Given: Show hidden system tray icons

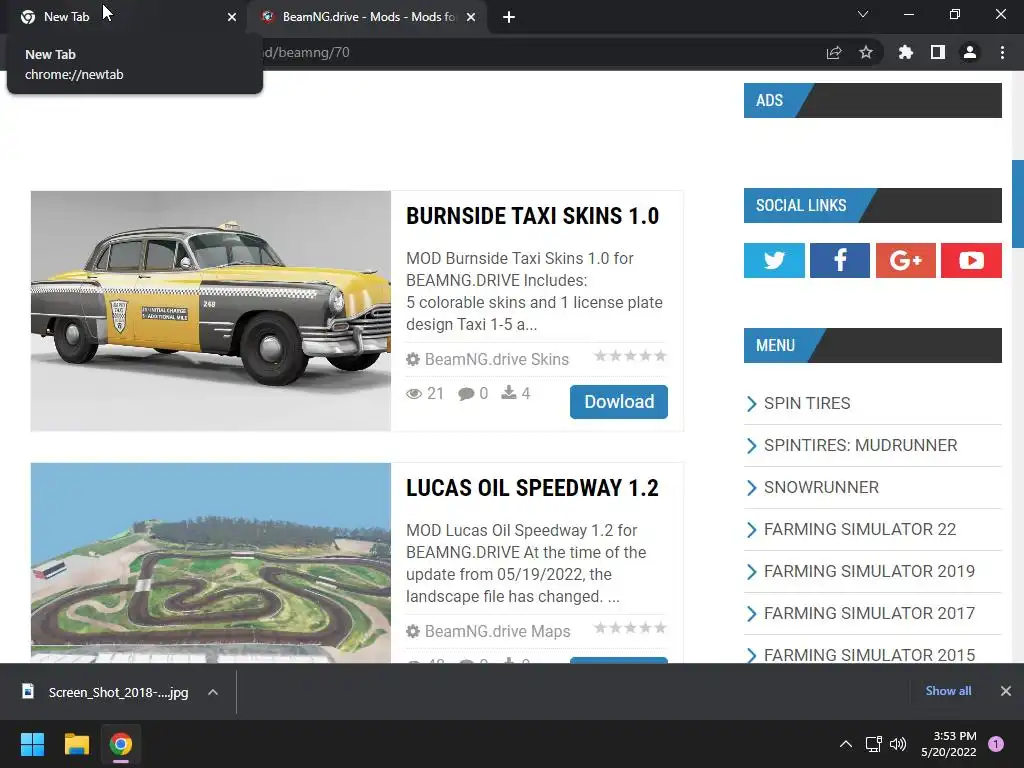Looking at the screenshot, I should (x=846, y=744).
